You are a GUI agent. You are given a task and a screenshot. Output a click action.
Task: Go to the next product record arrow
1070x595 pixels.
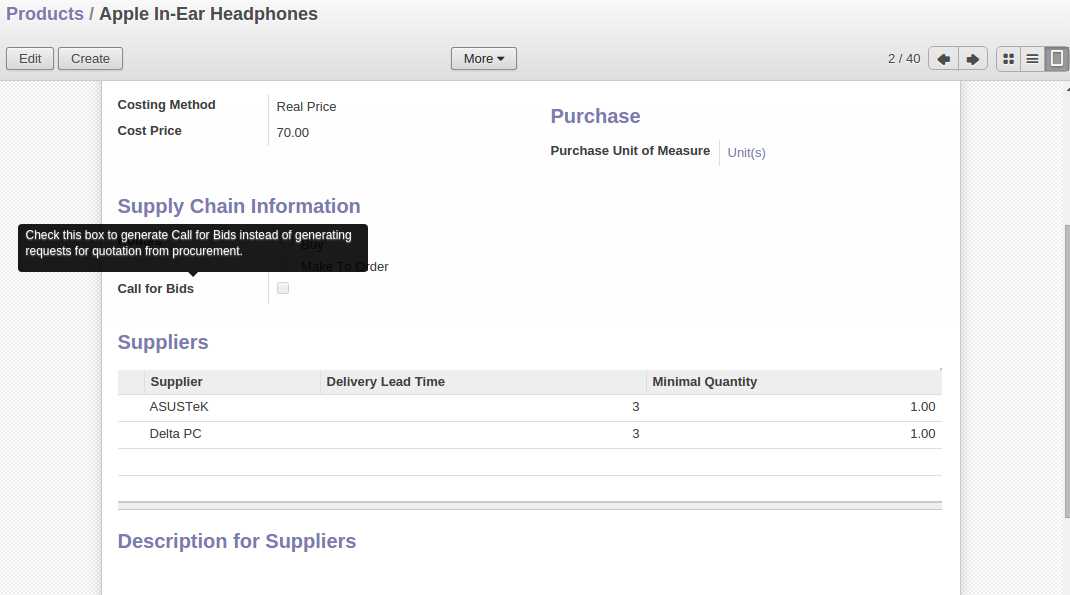coord(972,59)
